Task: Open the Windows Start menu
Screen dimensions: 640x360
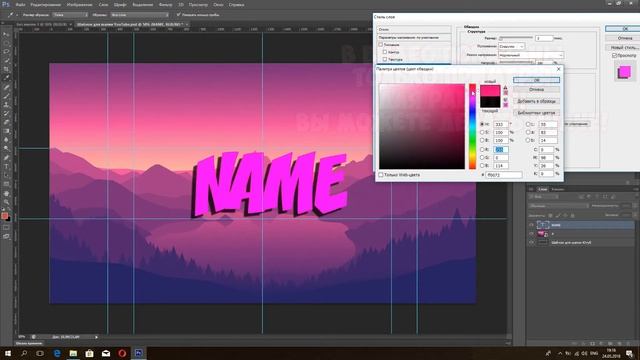Action: [7, 353]
